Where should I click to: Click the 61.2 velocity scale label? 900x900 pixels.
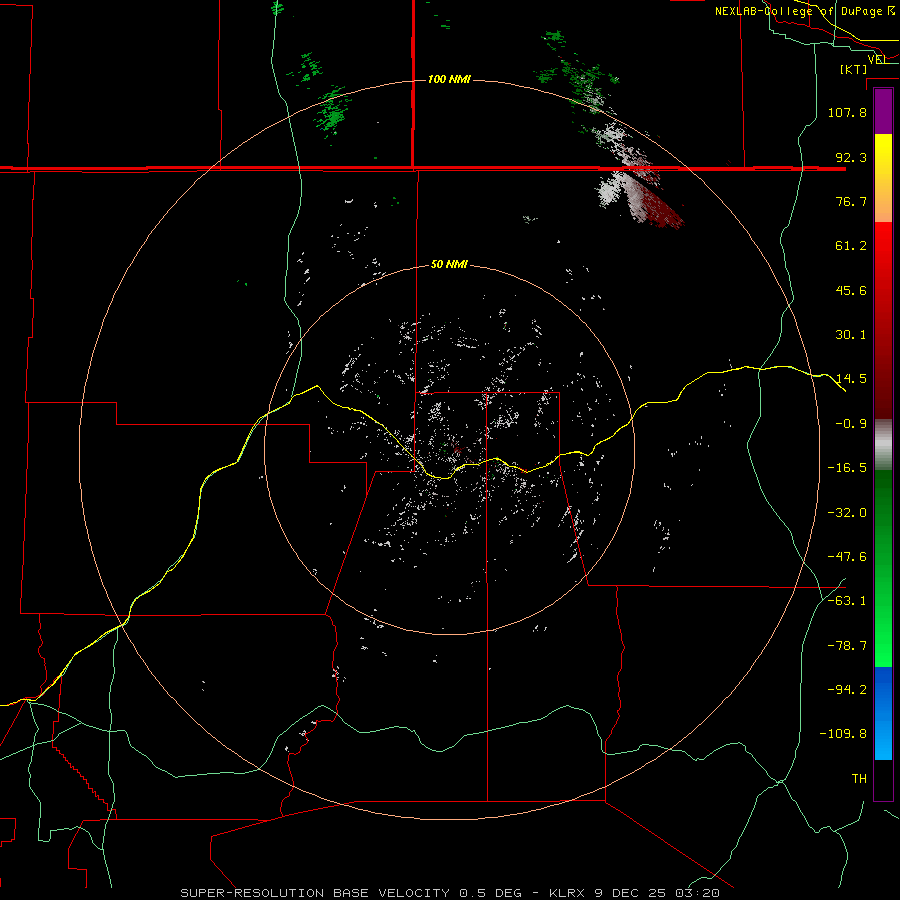[x=851, y=246]
